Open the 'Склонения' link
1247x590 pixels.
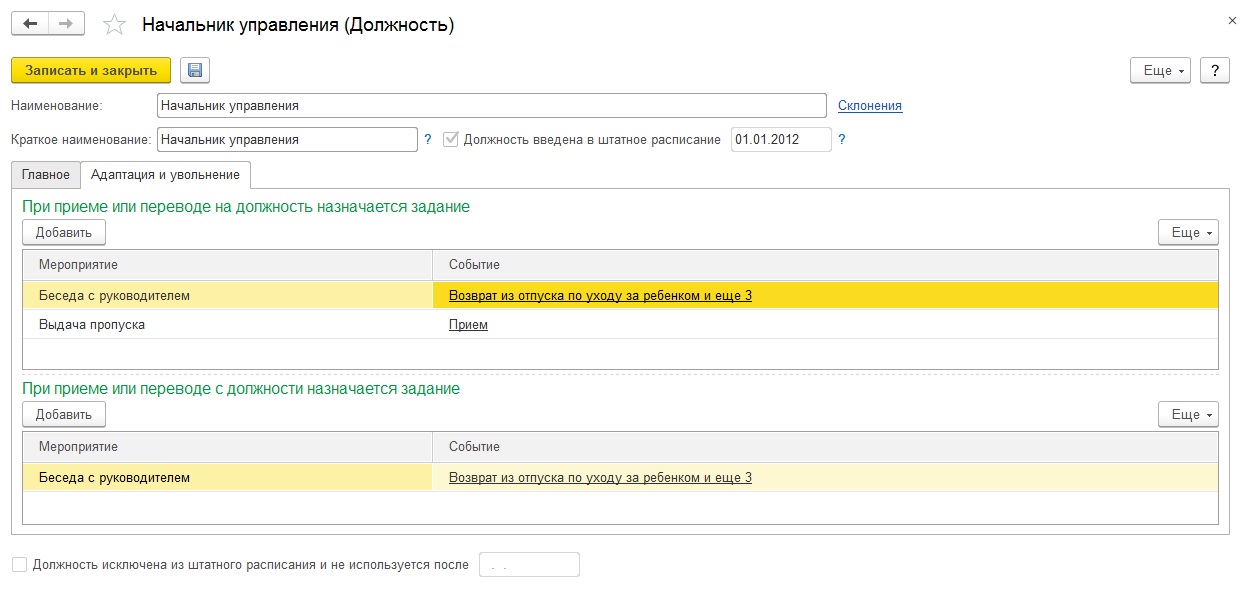[x=870, y=106]
